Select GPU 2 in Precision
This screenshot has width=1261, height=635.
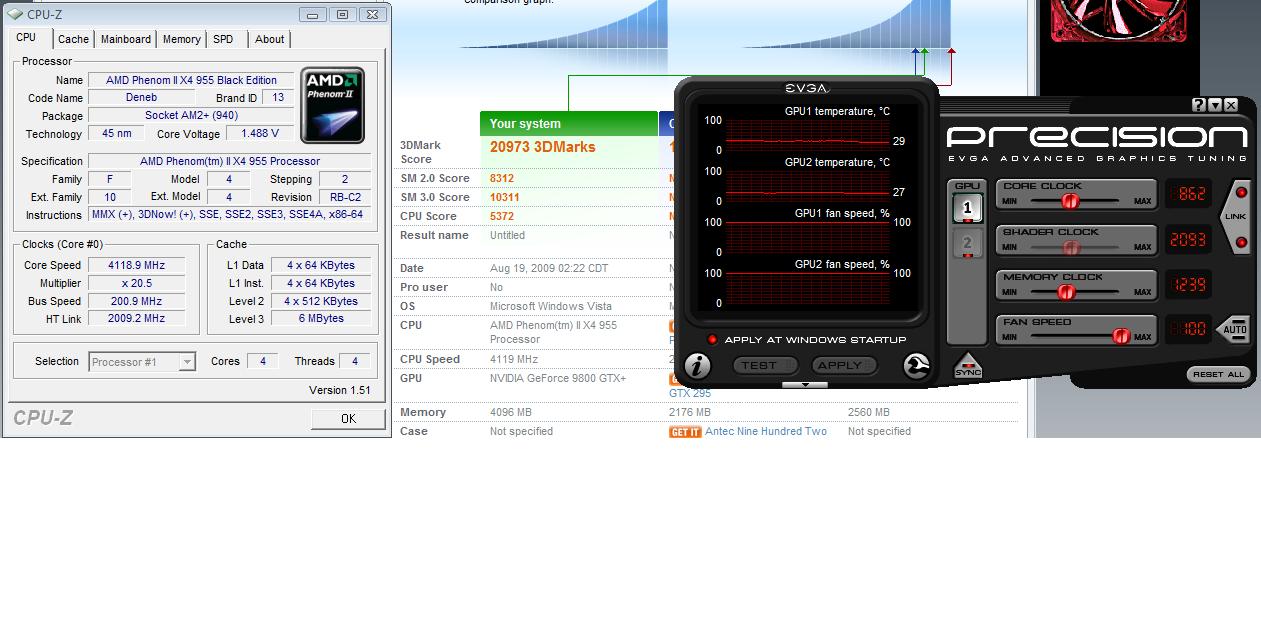click(967, 243)
